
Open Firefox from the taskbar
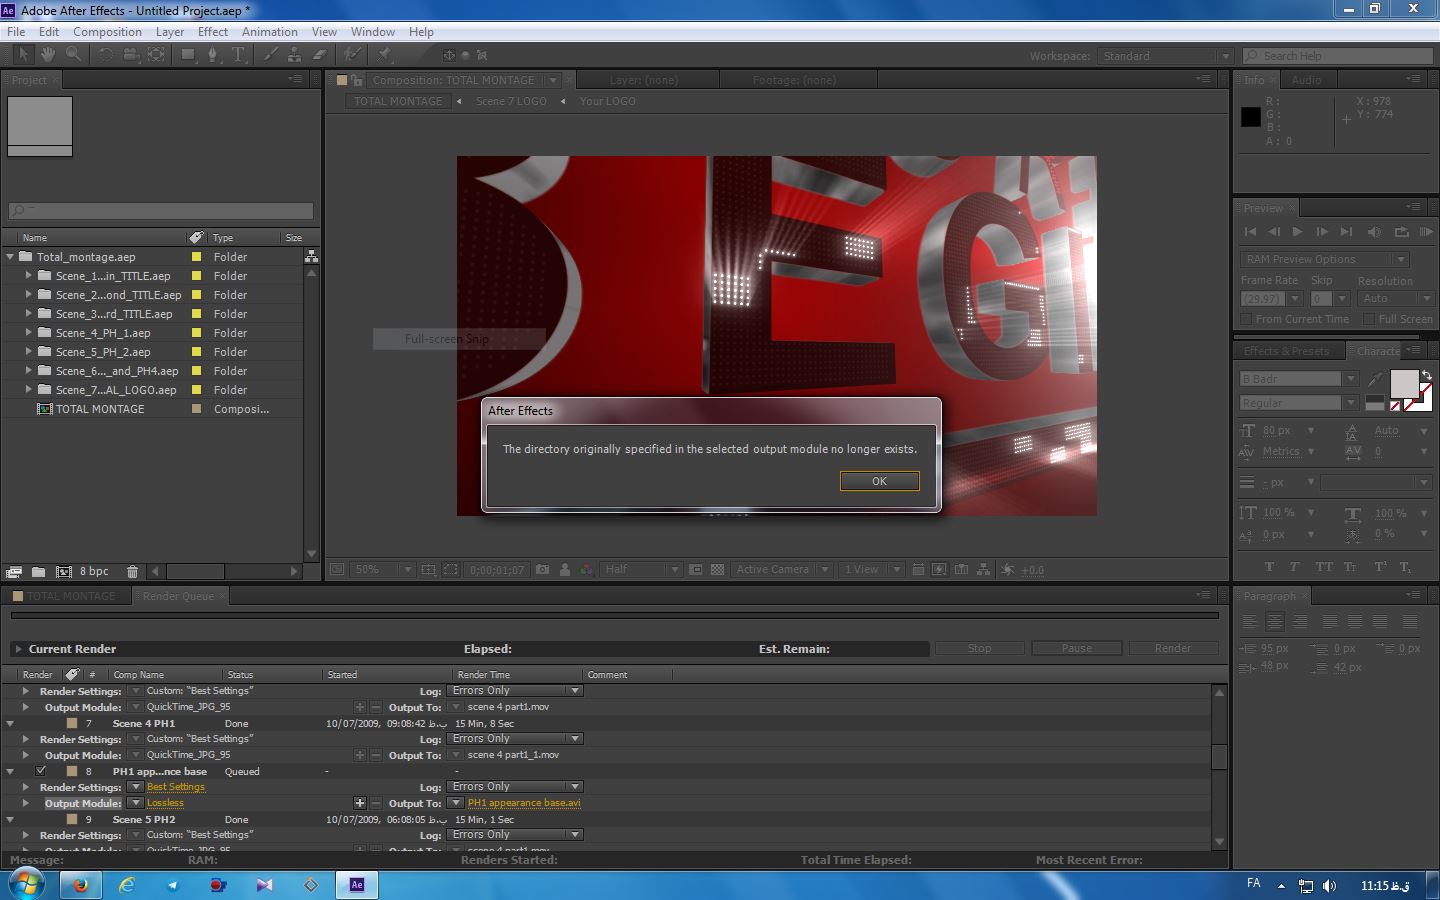80,885
